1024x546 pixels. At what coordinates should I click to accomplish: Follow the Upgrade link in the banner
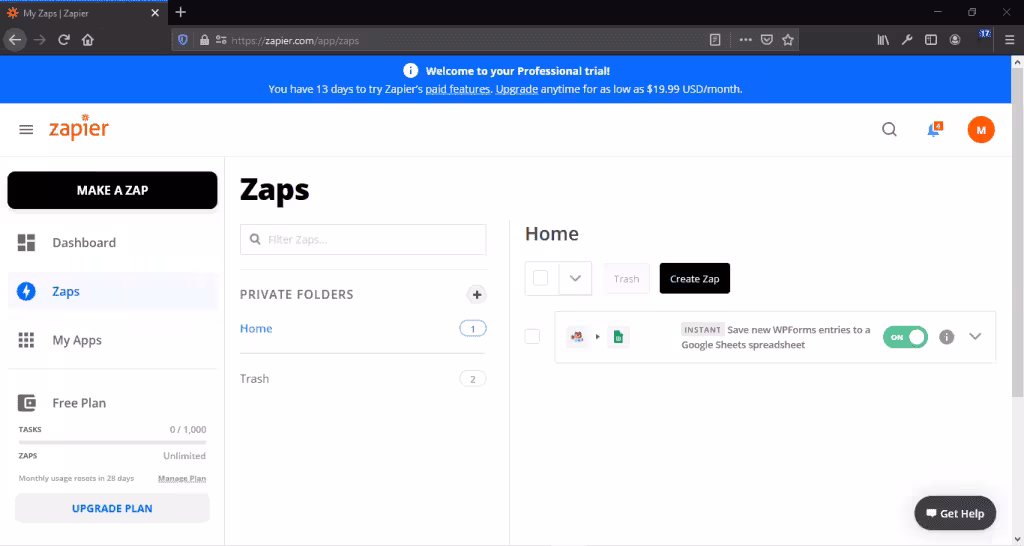pos(517,89)
